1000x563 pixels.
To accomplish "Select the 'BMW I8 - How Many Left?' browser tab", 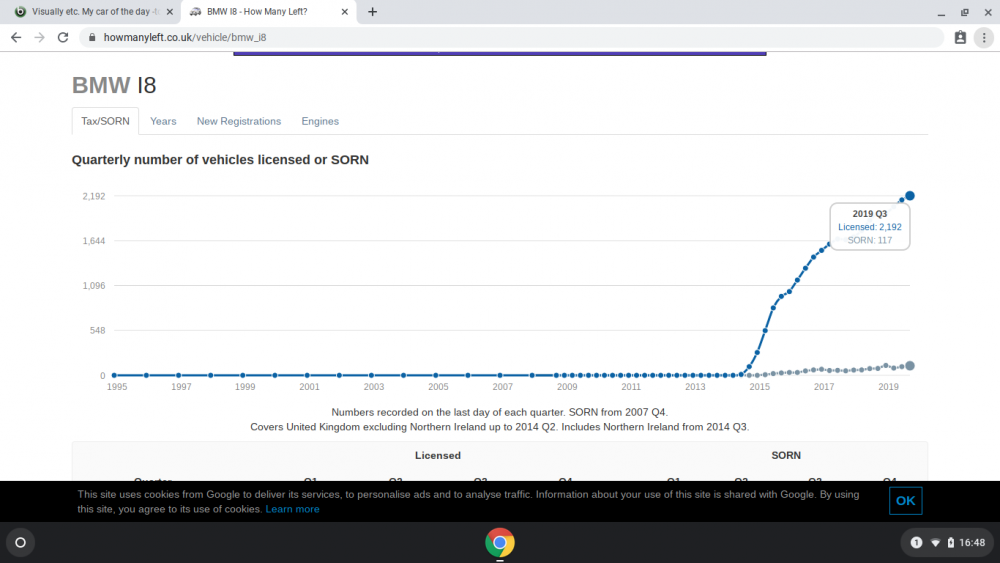I will click(268, 11).
